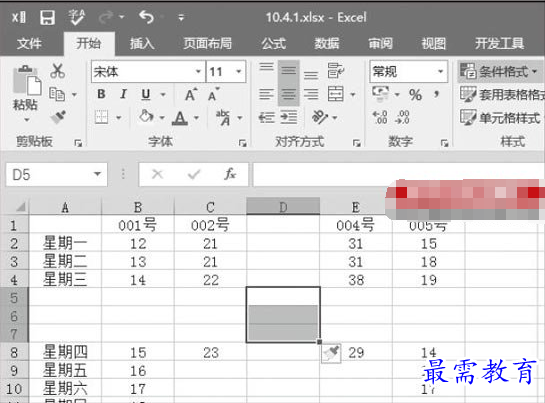Increase indent
This screenshot has height=403, width=545.
(x=288, y=117)
